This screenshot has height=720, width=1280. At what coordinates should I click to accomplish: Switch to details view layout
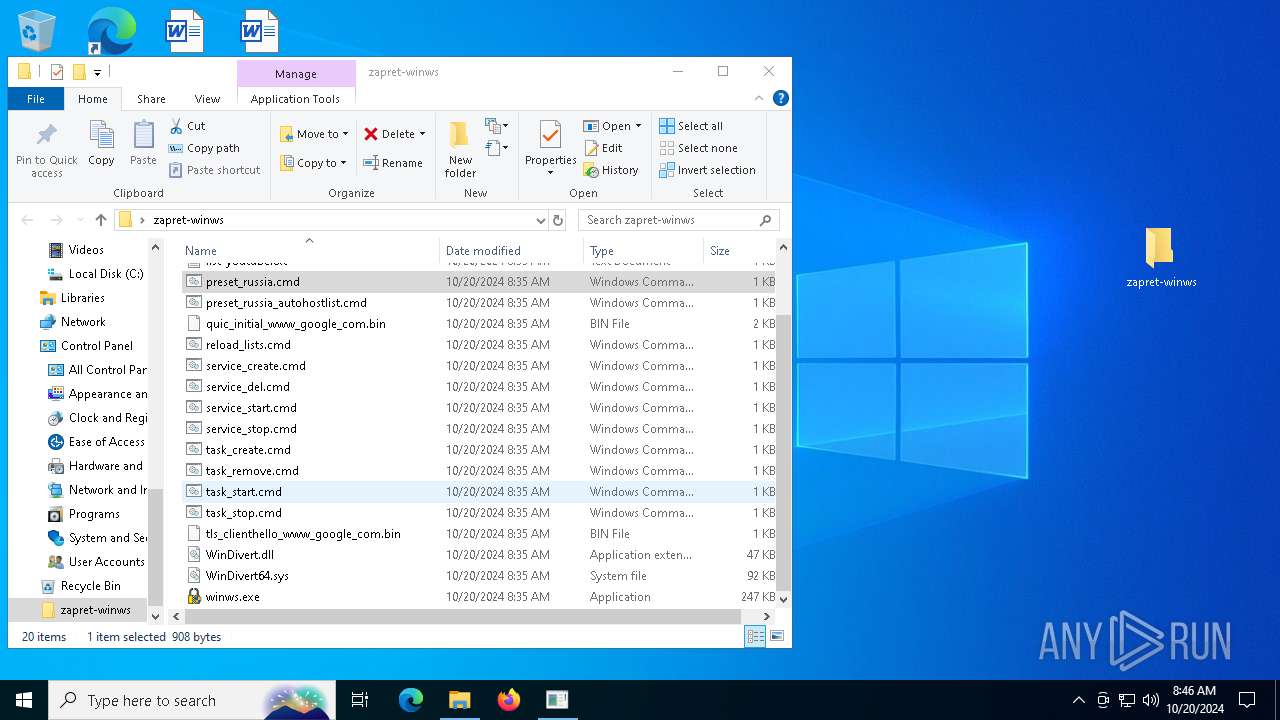tap(755, 636)
